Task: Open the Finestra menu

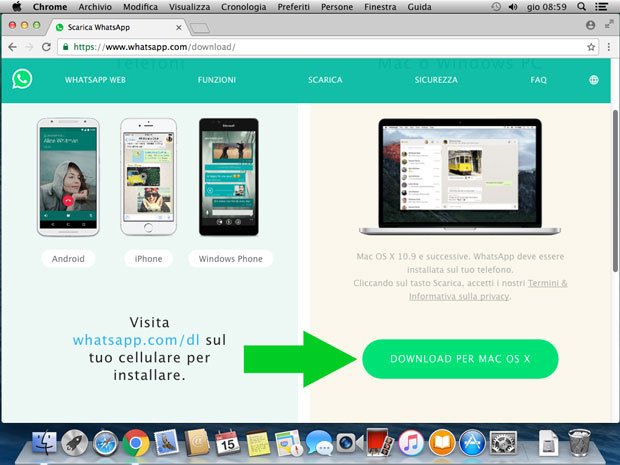Action: point(380,7)
